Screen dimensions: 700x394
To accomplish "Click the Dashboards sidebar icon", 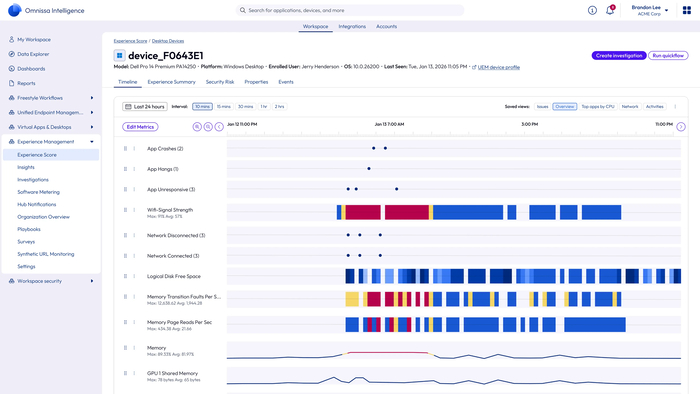I will tap(12, 69).
